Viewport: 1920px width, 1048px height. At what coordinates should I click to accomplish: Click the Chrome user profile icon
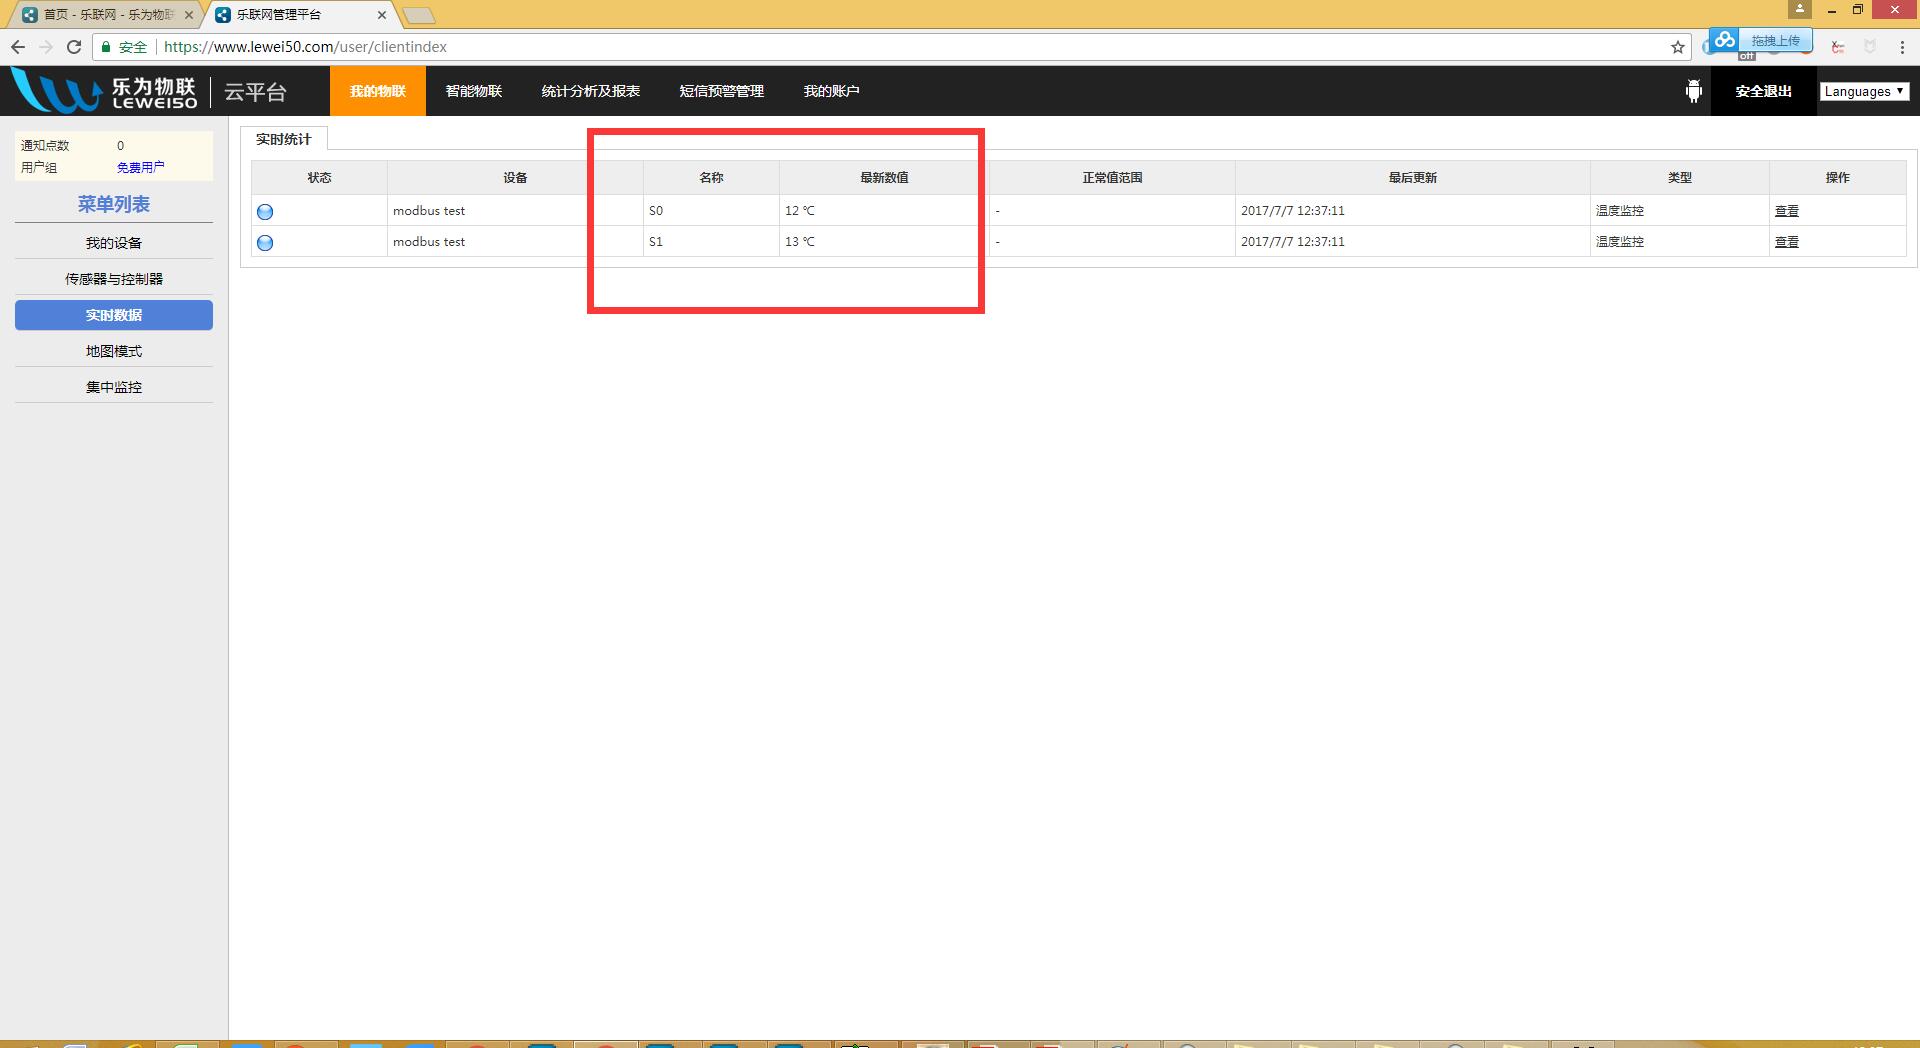click(x=1800, y=9)
